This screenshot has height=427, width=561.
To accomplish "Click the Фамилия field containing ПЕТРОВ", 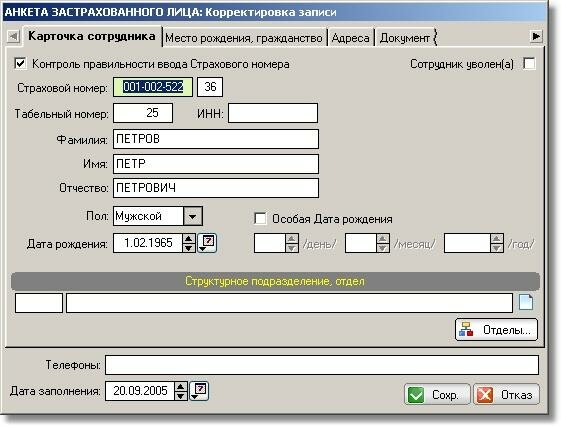I will (216, 139).
